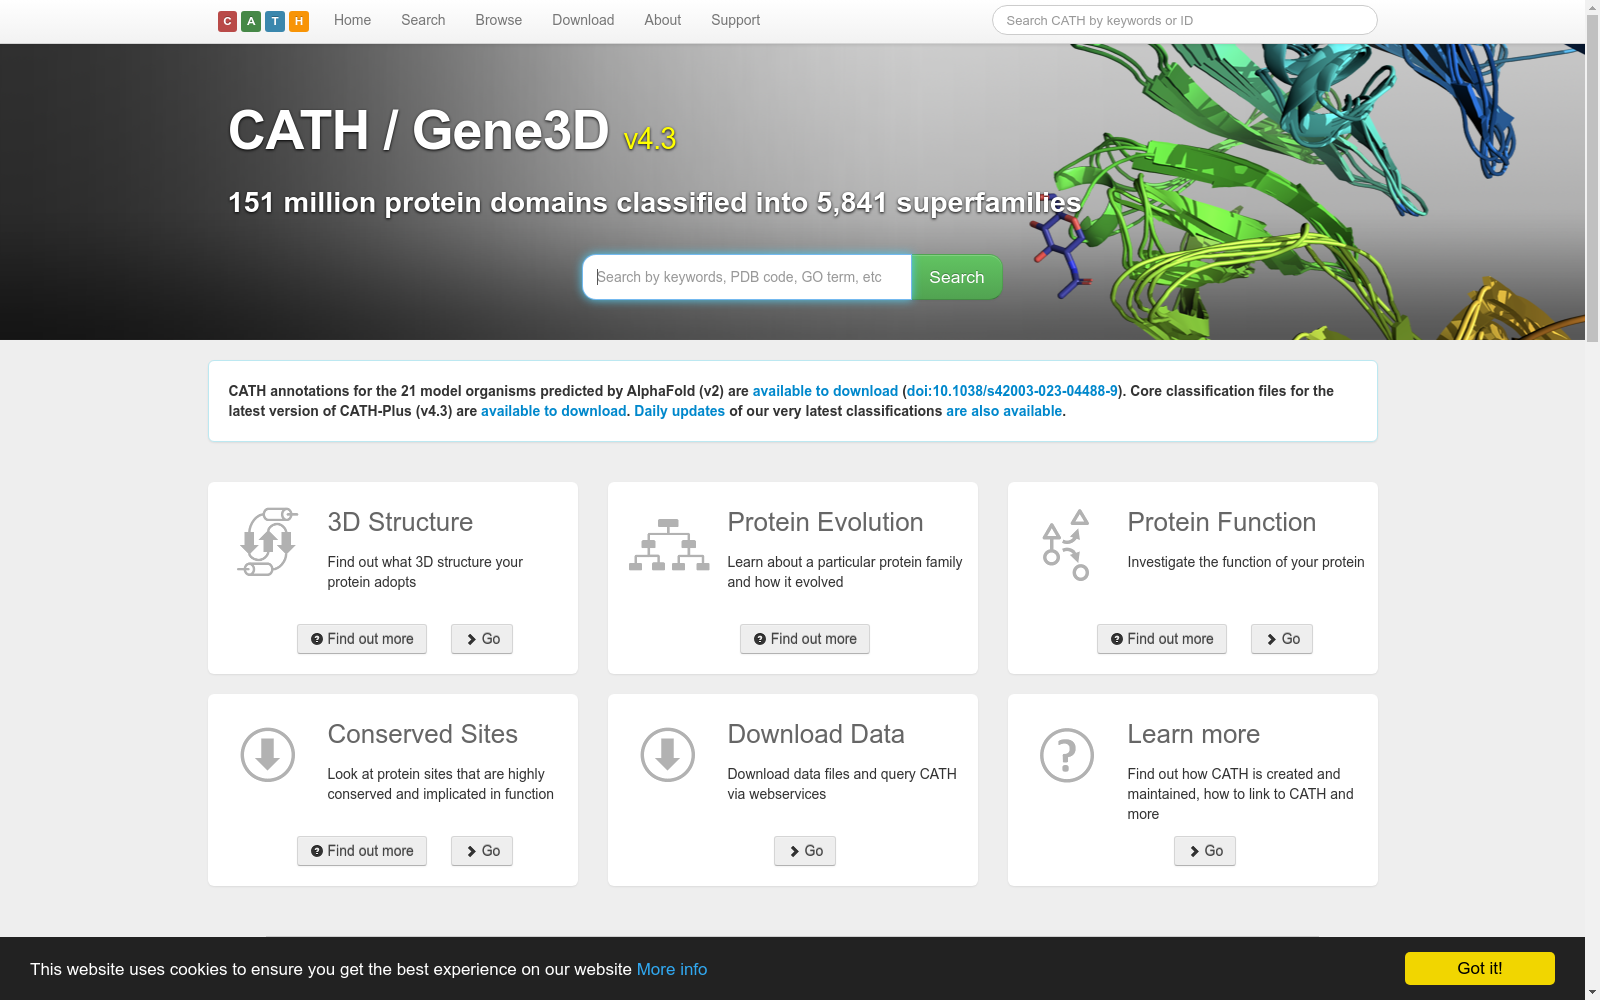Click Find out more under Protein Function
The image size is (1600, 1000).
(x=1162, y=639)
